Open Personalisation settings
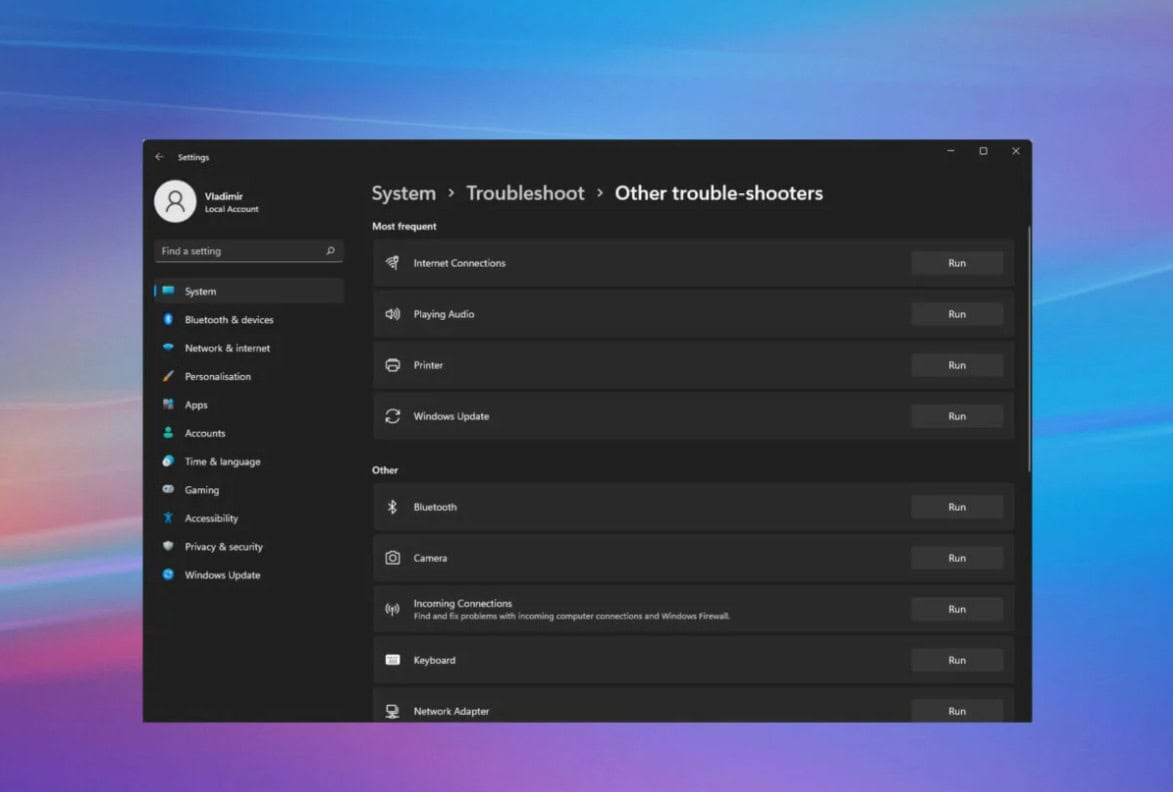Viewport: 1173px width, 792px height. 249,376
